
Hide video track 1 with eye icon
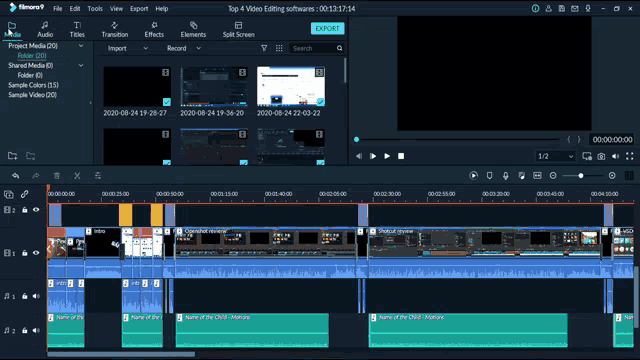tap(36, 253)
